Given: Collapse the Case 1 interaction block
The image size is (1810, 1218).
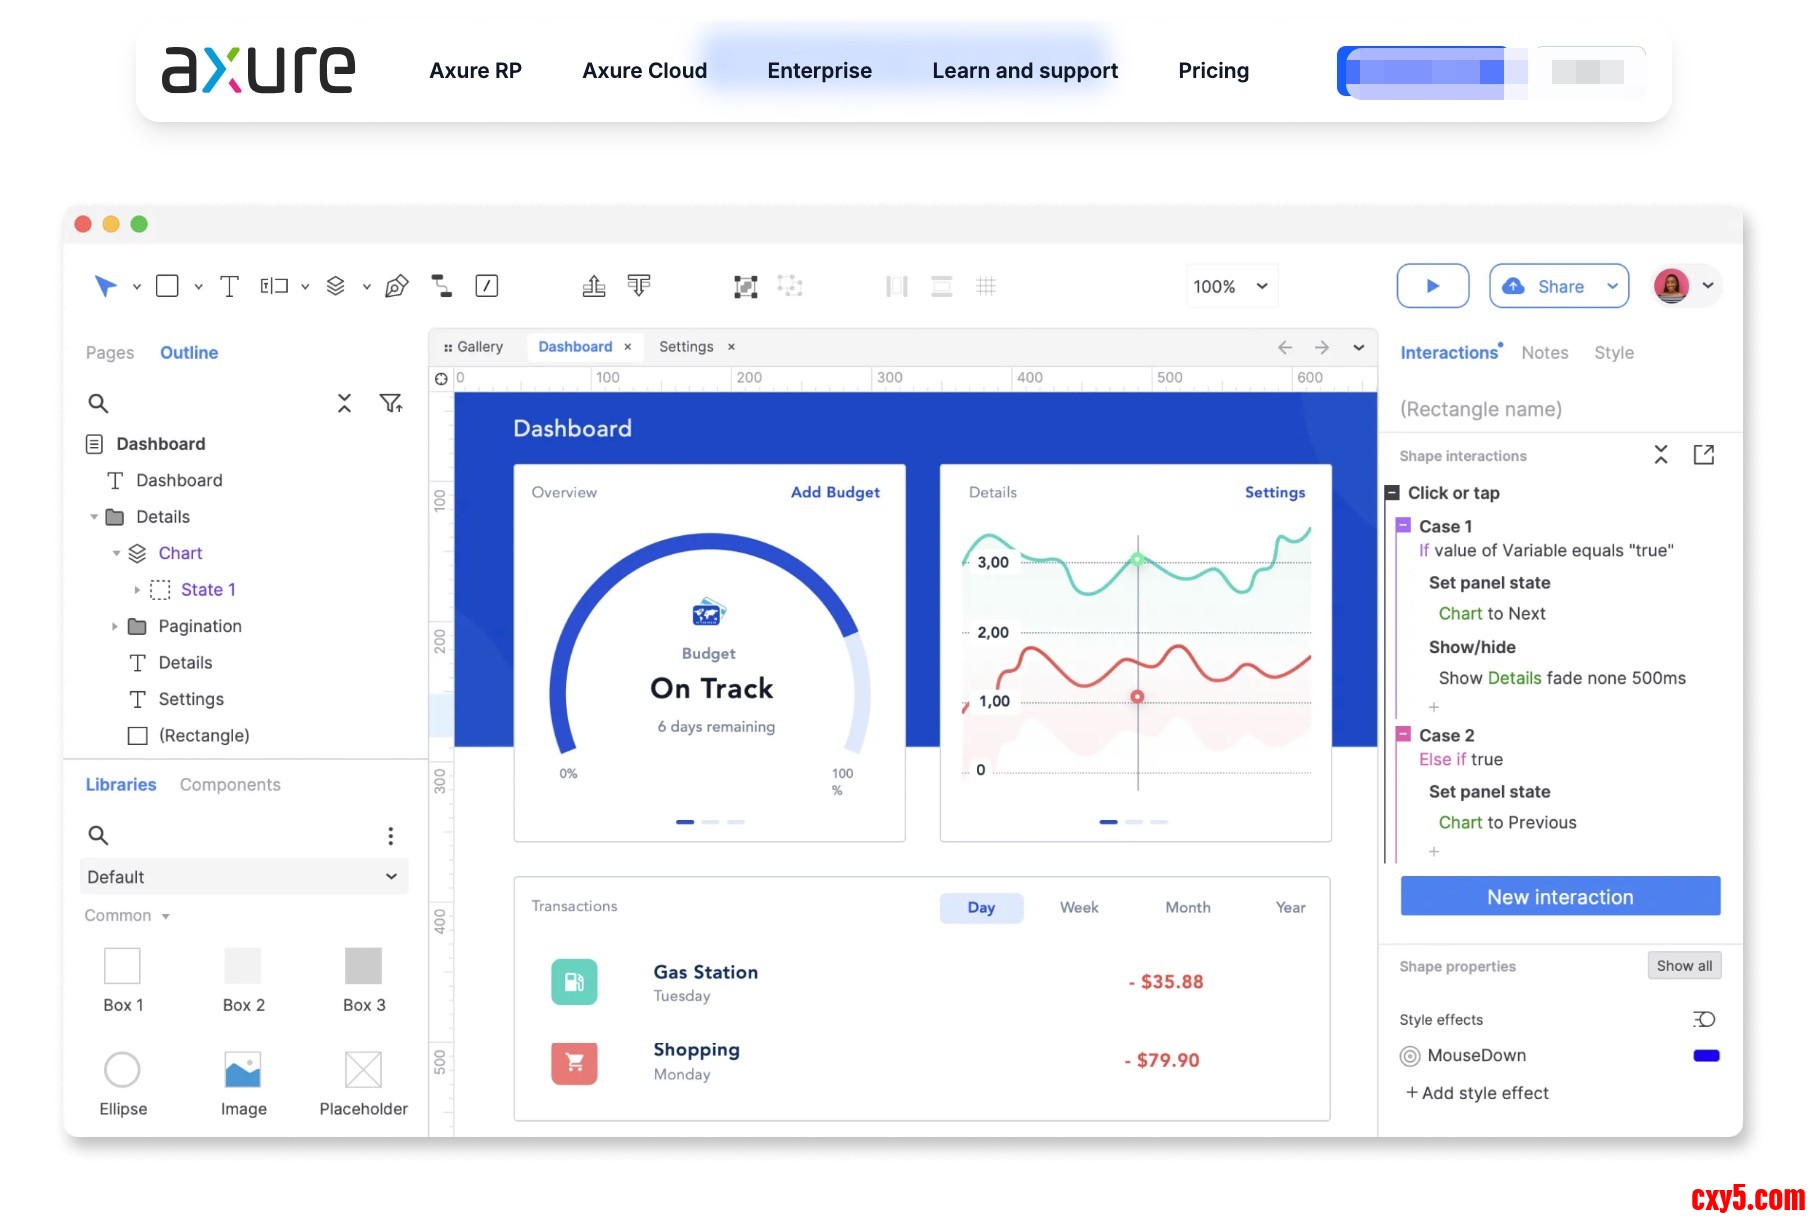Looking at the screenshot, I should (x=1403, y=526).
